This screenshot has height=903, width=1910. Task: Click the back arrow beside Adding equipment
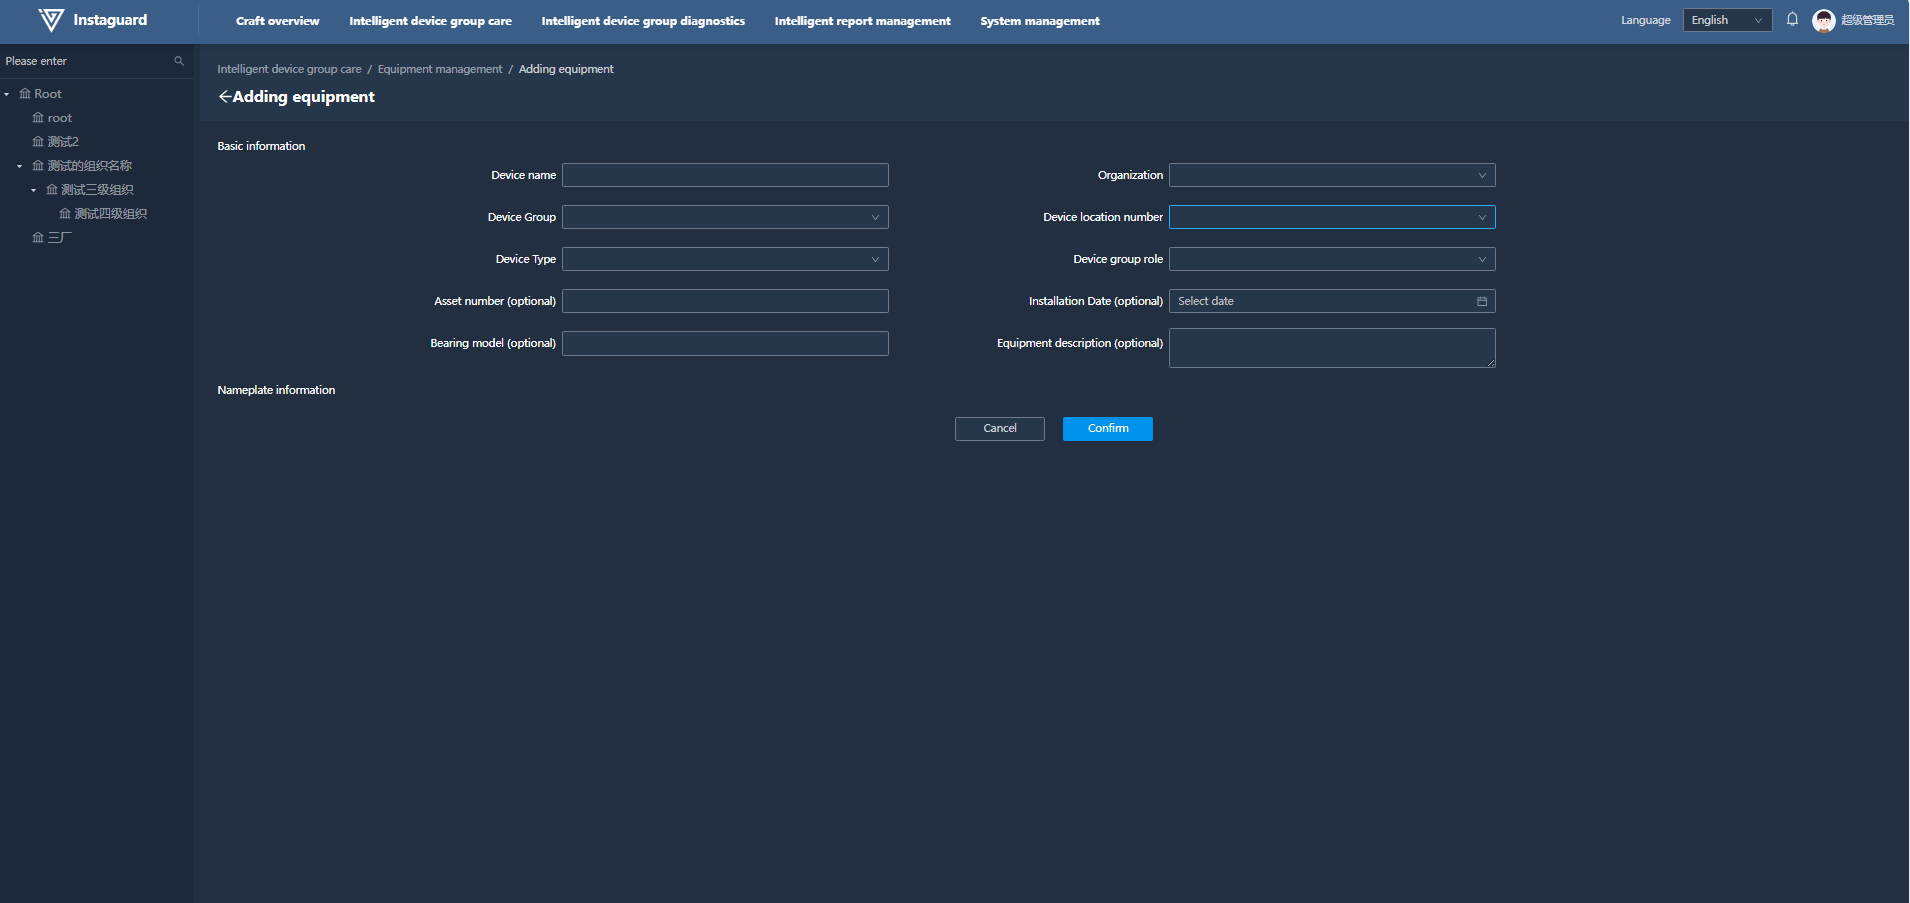[x=224, y=97]
